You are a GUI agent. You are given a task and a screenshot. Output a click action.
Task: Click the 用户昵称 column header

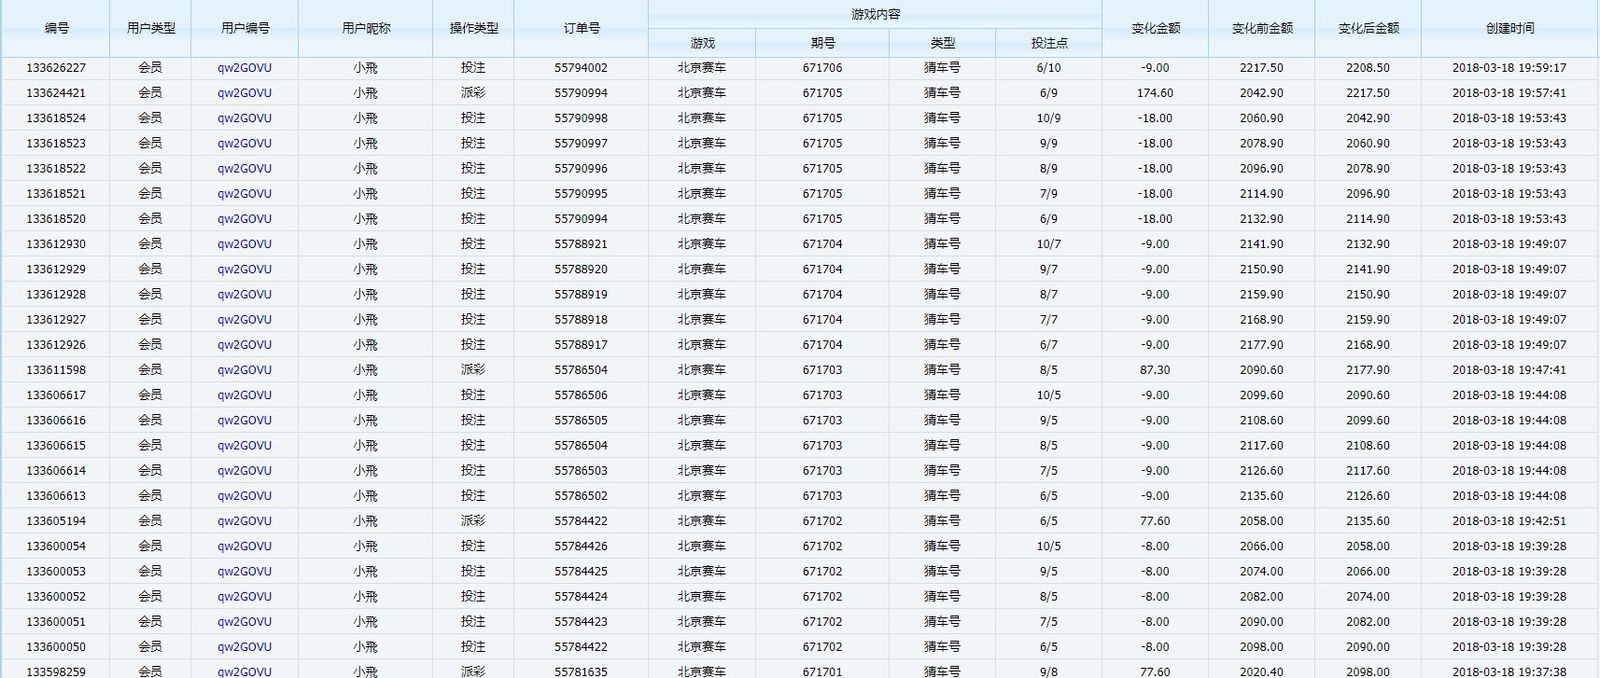click(x=366, y=28)
